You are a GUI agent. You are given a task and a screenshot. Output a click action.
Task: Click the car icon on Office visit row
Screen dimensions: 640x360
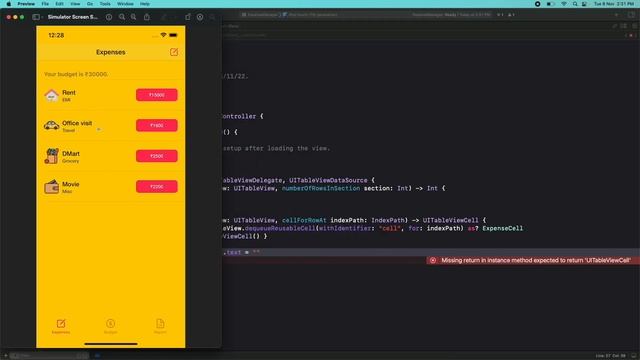click(x=51, y=126)
